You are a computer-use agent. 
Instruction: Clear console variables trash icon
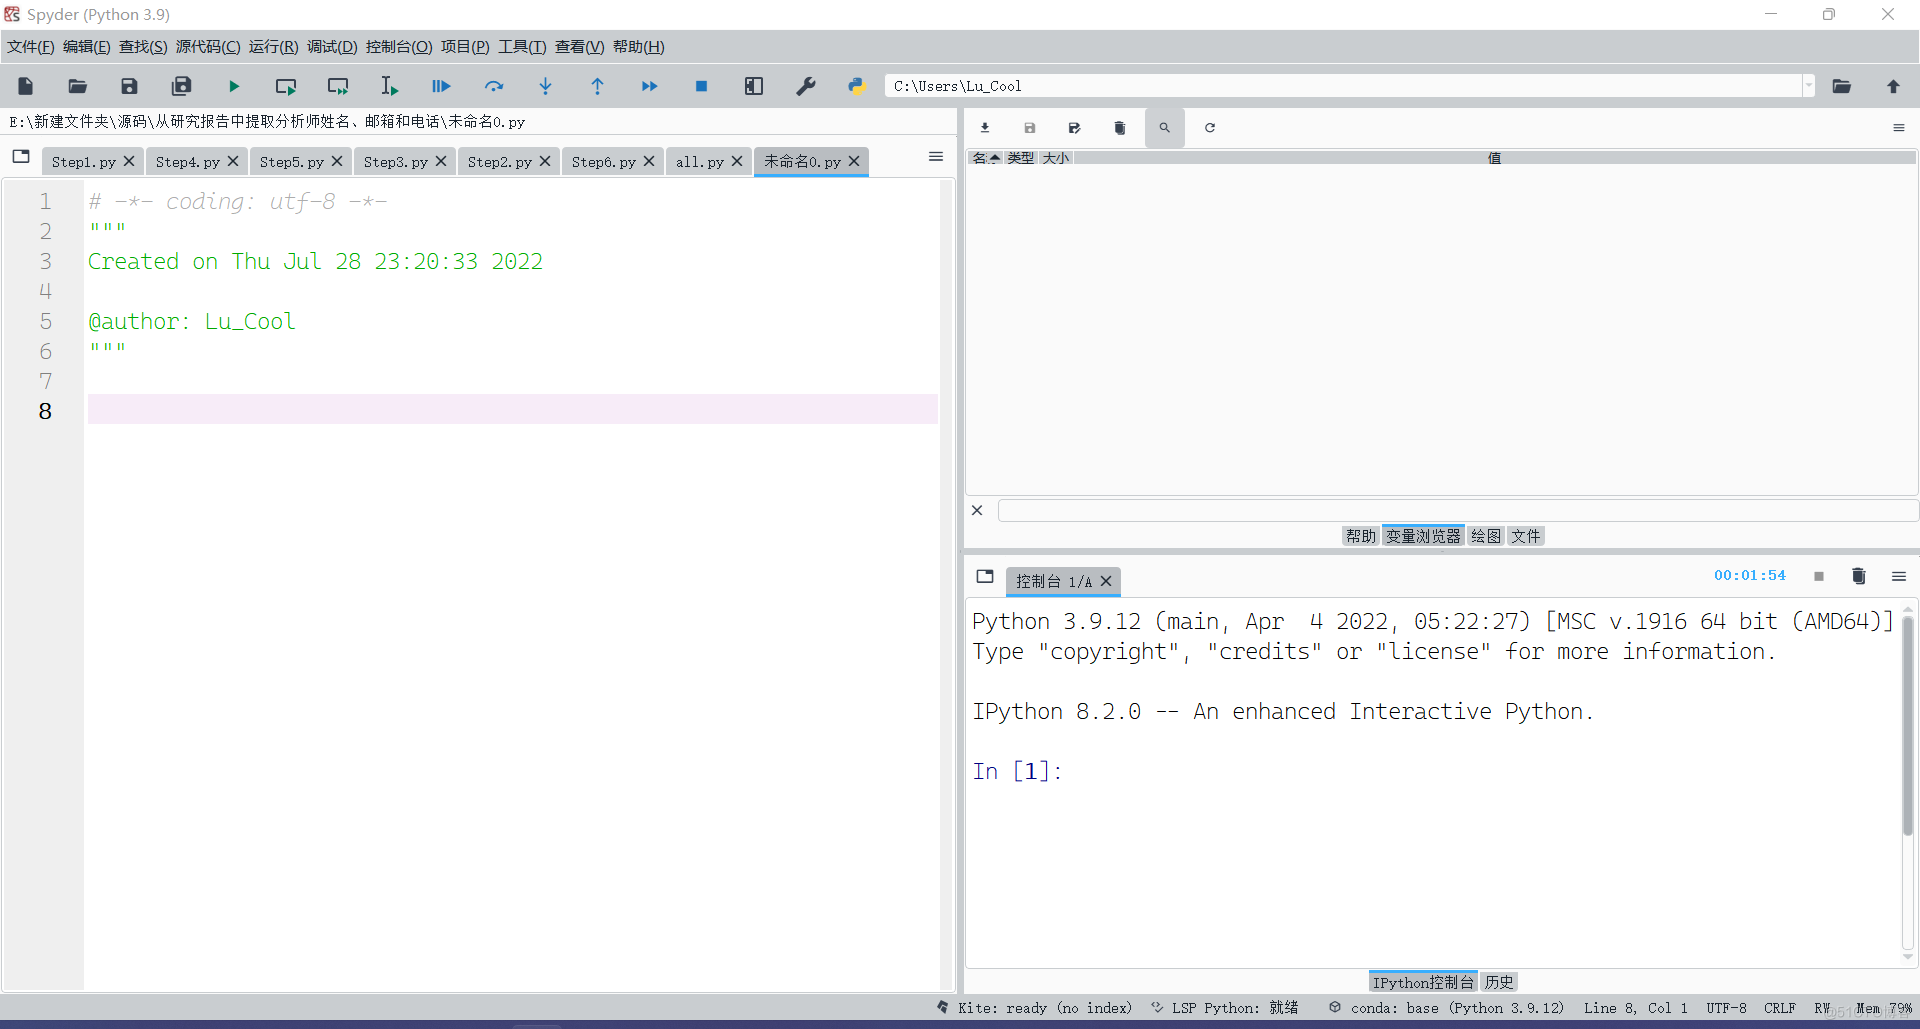click(1859, 576)
